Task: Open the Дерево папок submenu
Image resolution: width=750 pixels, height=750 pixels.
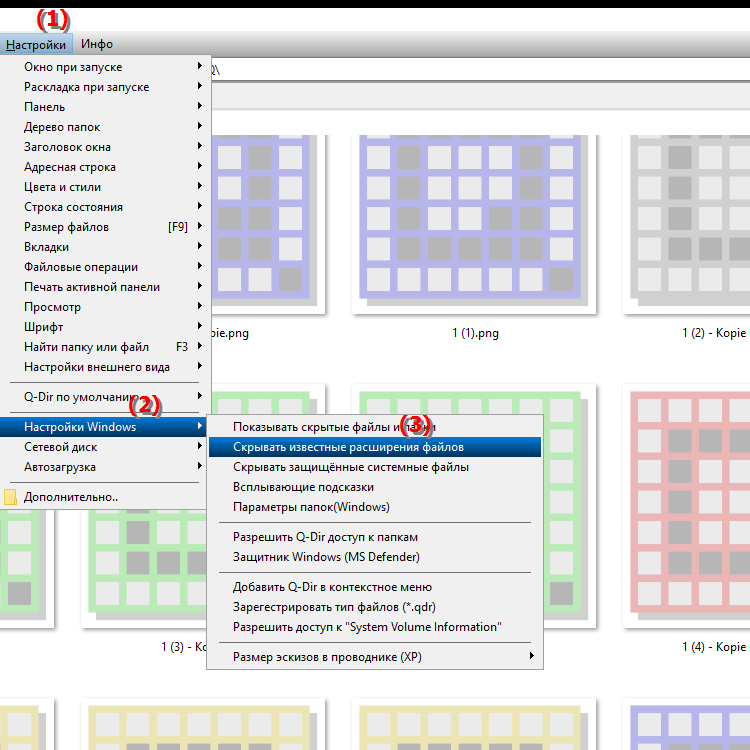Action: (105, 127)
